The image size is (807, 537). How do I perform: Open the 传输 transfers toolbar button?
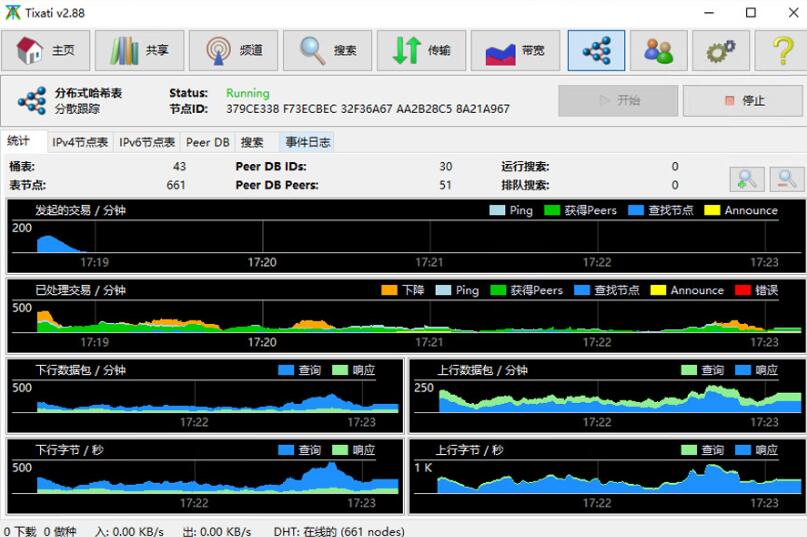tap(422, 50)
